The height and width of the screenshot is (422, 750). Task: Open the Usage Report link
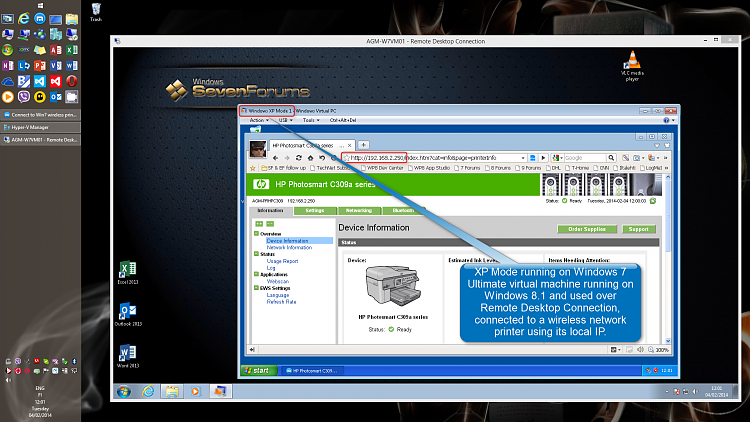[282, 261]
